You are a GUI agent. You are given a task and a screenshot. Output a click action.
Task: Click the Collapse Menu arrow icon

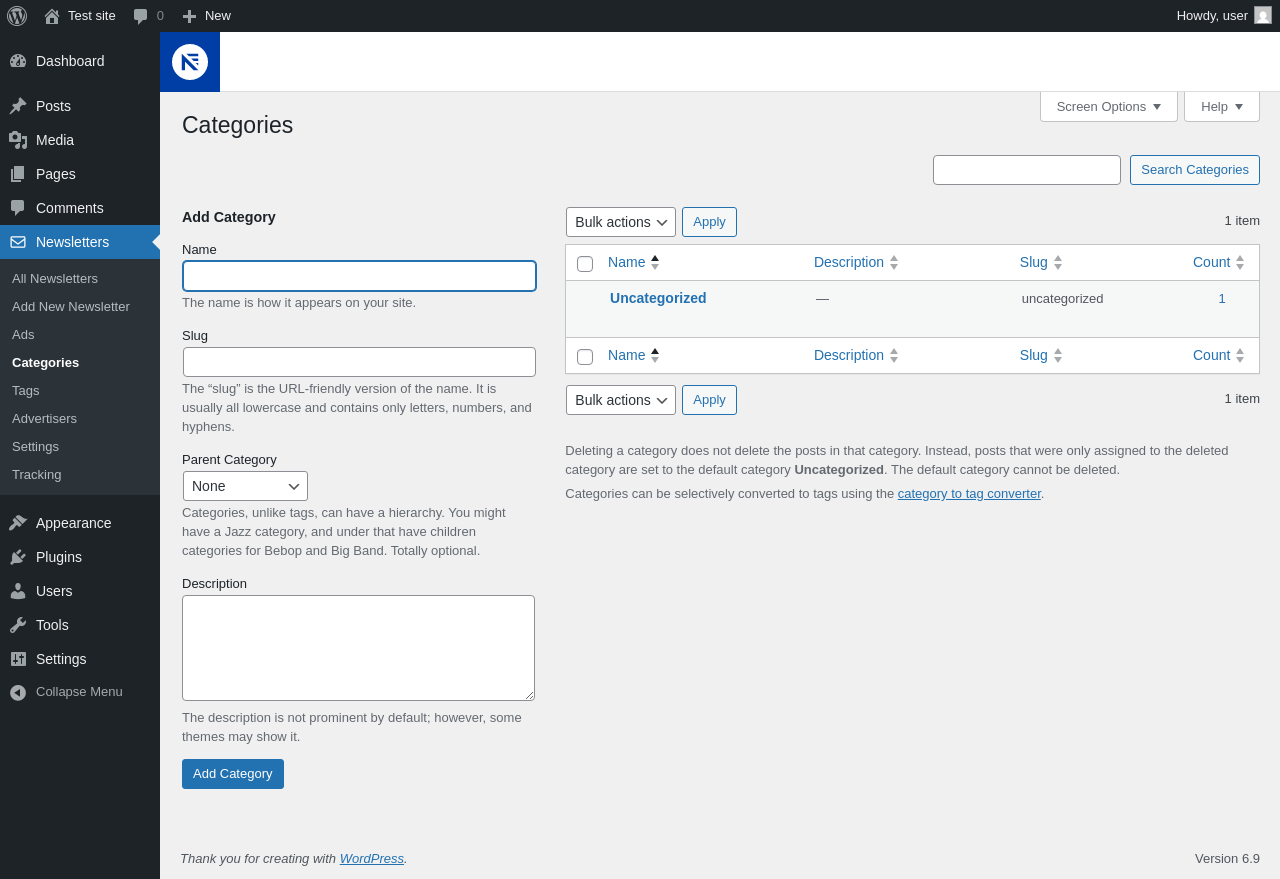tap(18, 692)
